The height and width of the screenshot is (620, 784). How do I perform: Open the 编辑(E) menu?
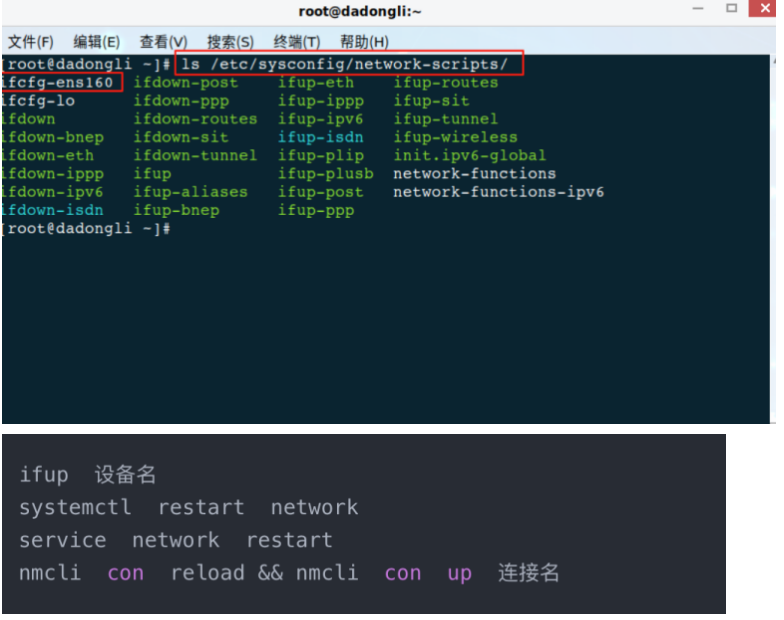click(x=96, y=42)
